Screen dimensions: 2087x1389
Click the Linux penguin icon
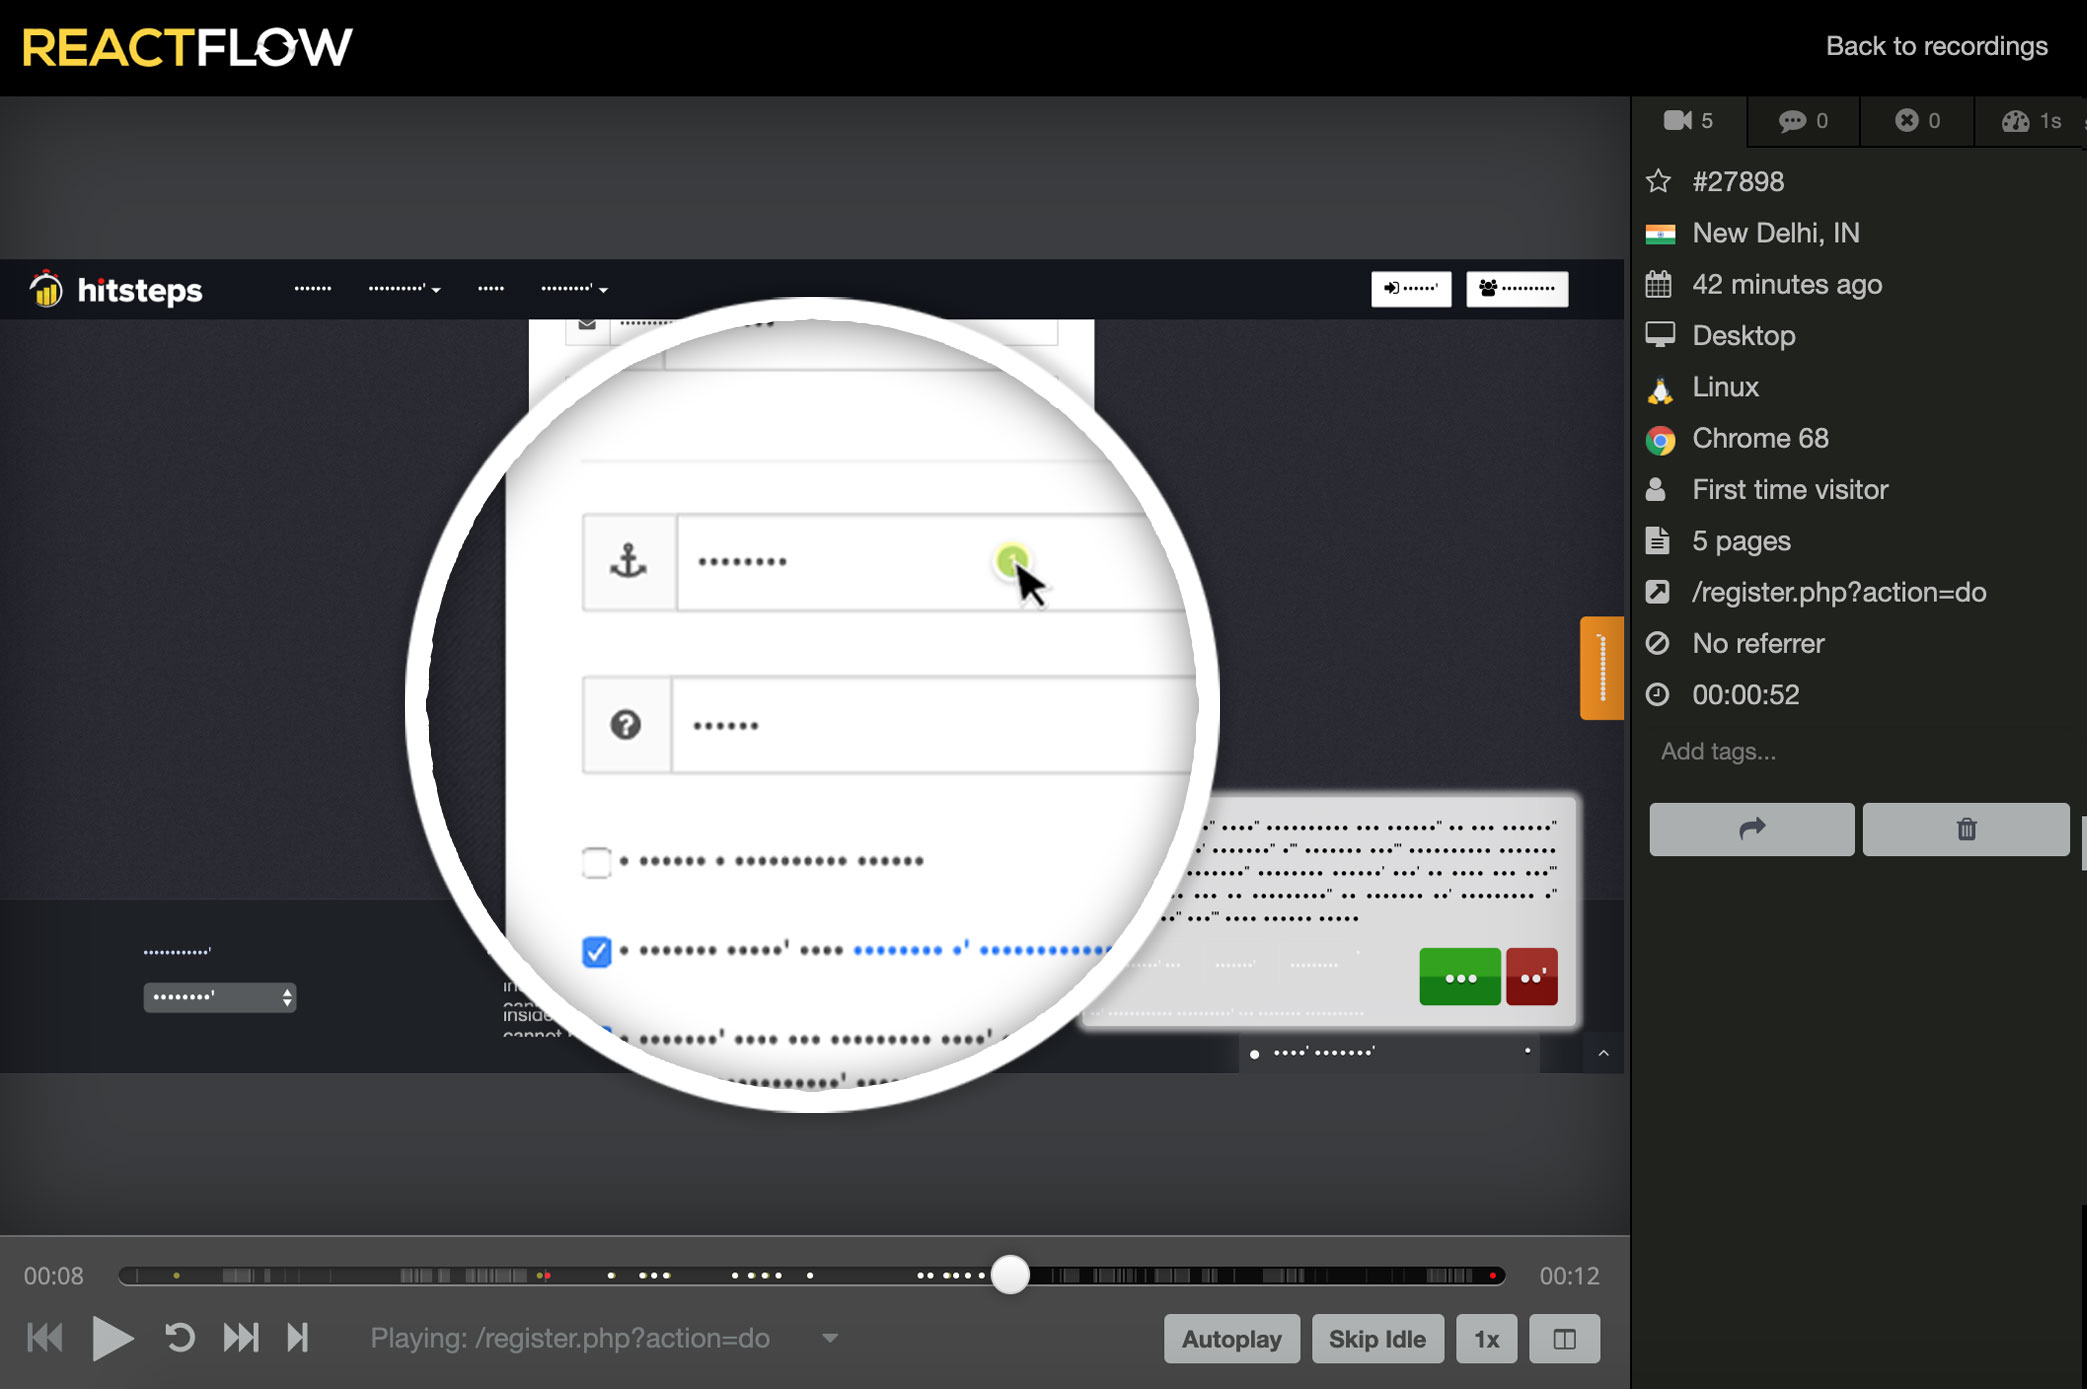point(1659,388)
